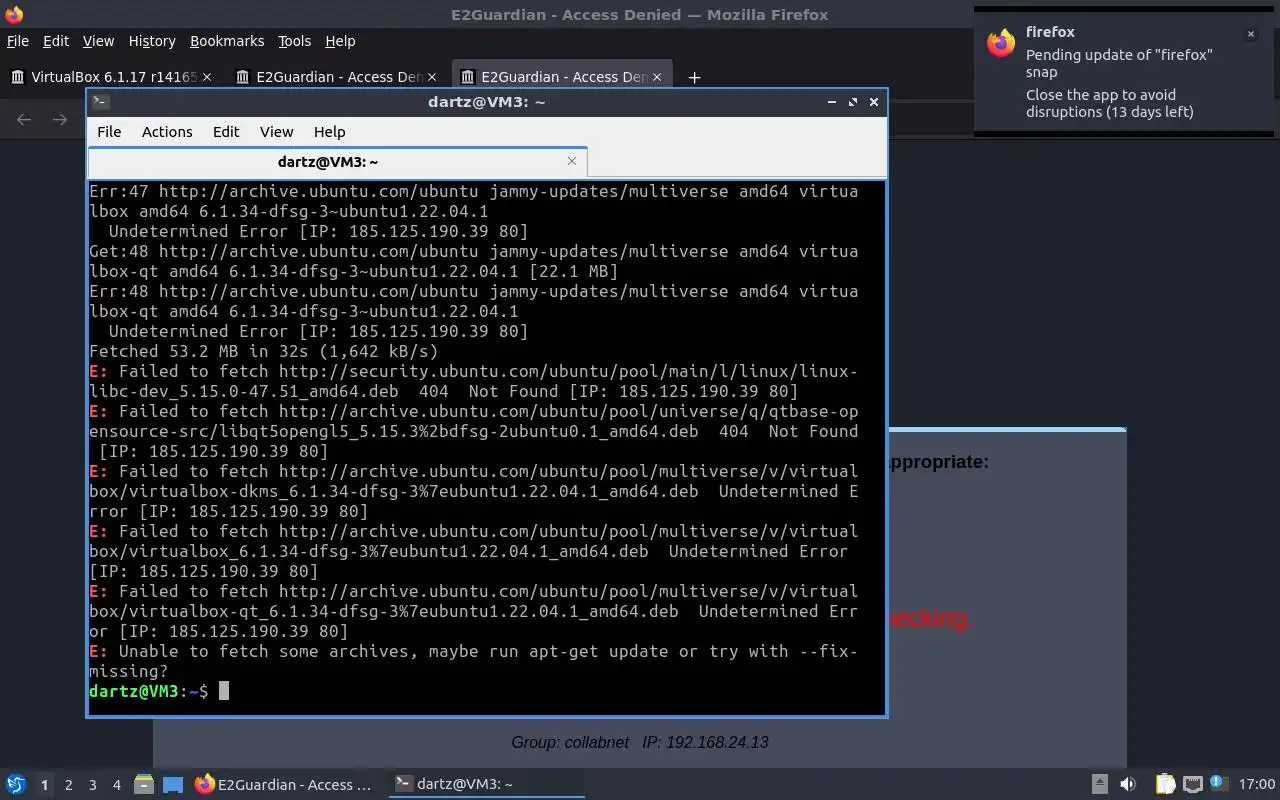Open terminal File menu
Screen dimensions: 1280x800
click(x=109, y=132)
